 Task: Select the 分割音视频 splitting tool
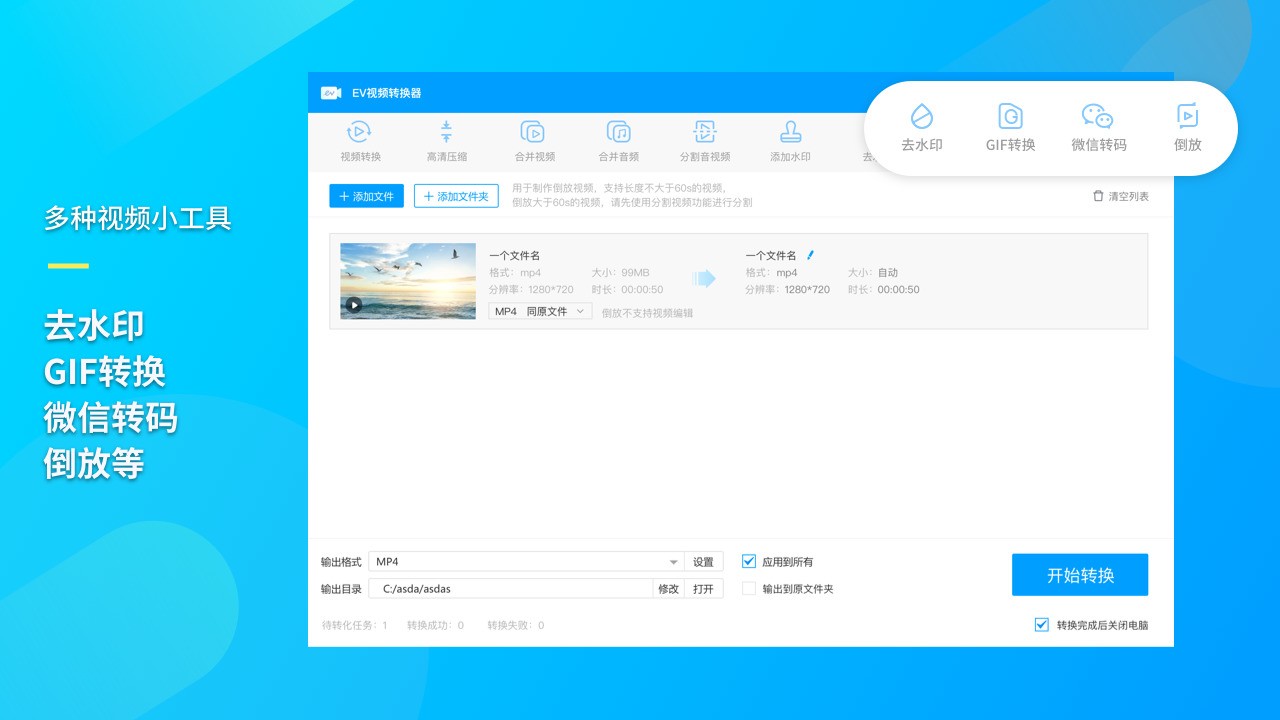coord(704,140)
